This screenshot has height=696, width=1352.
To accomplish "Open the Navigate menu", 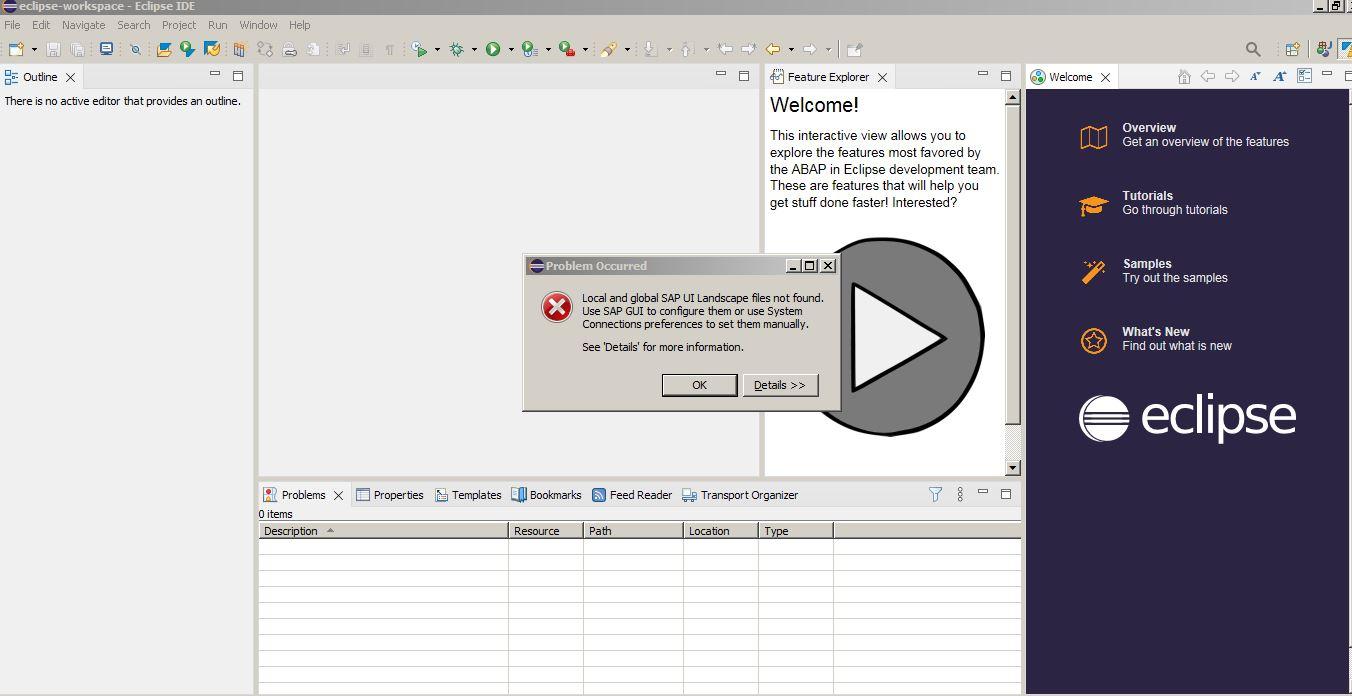I will point(83,25).
